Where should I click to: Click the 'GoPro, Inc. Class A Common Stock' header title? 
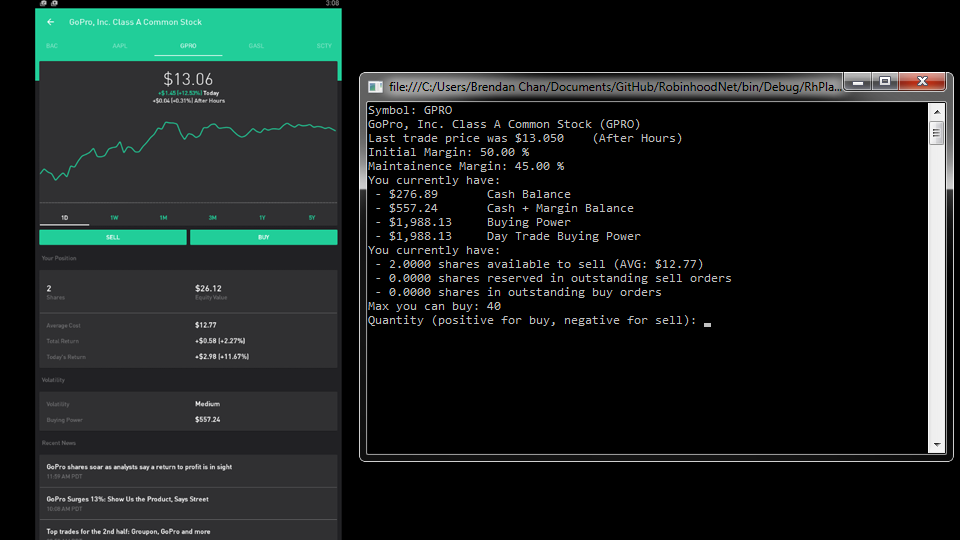coord(135,22)
